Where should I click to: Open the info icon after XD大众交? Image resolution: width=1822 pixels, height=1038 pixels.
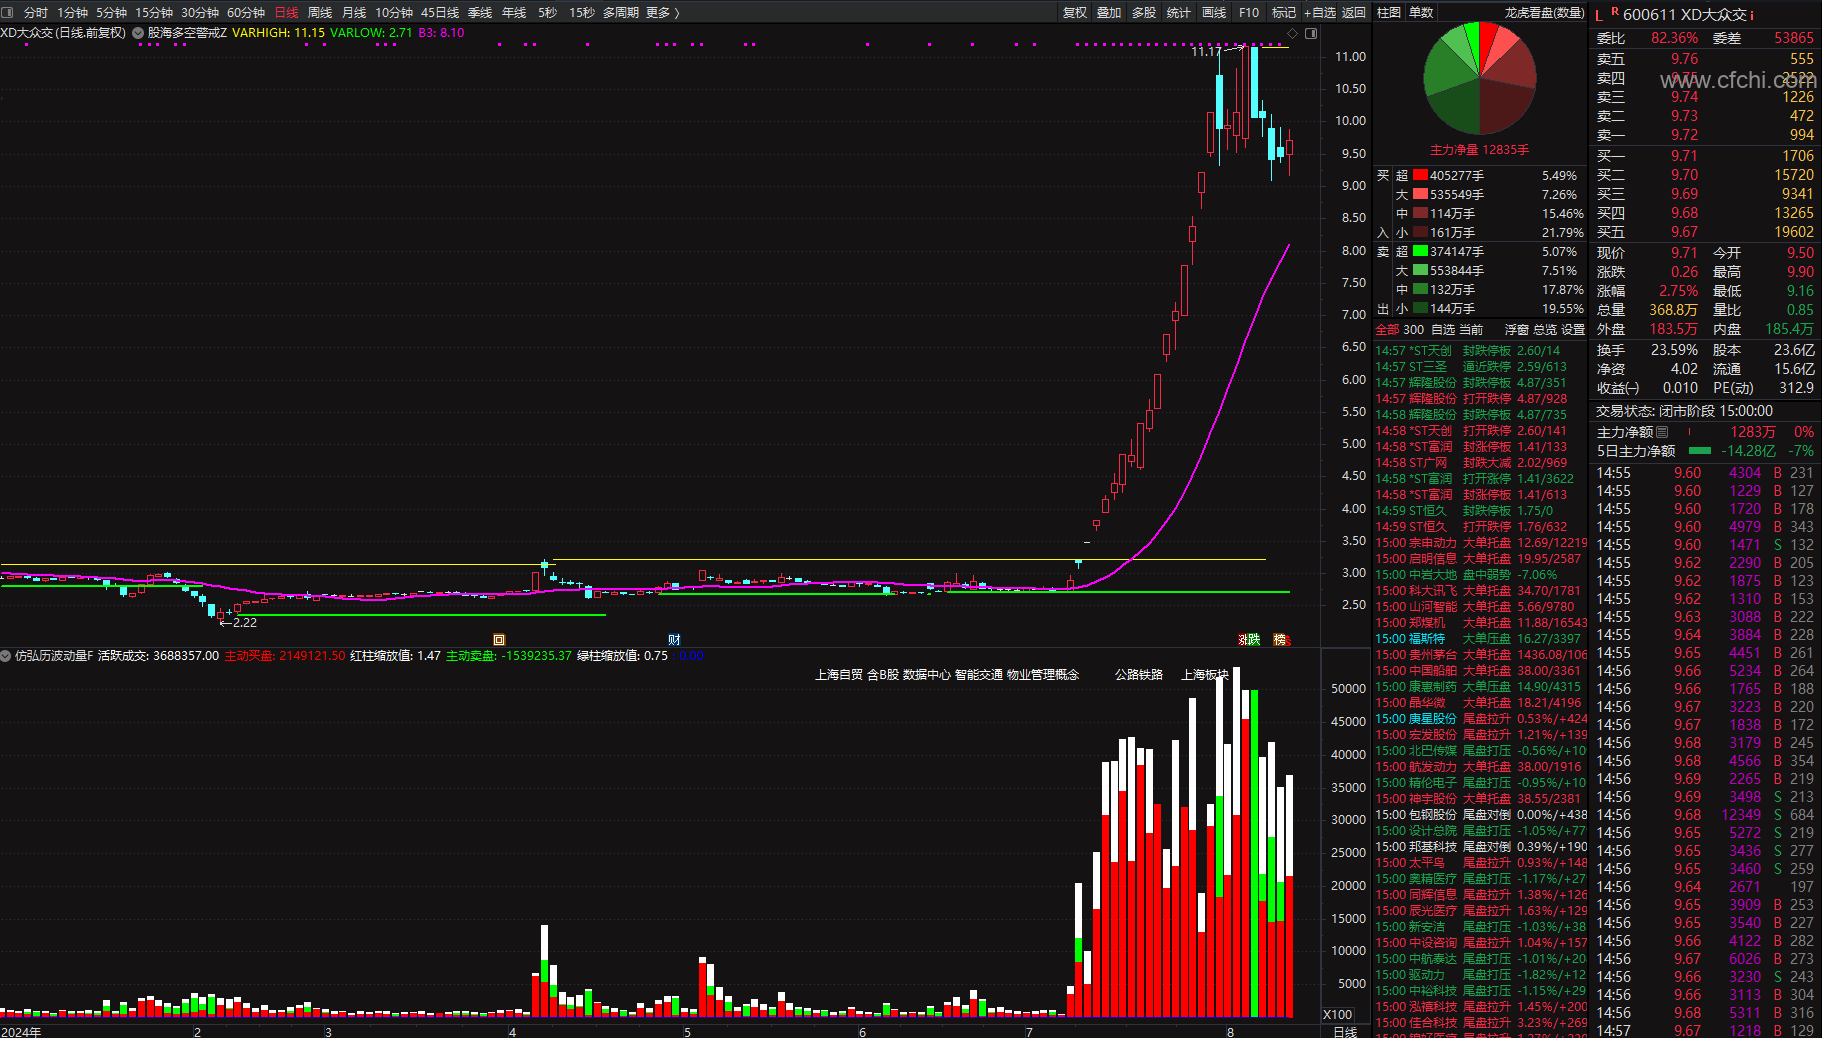coord(1751,15)
